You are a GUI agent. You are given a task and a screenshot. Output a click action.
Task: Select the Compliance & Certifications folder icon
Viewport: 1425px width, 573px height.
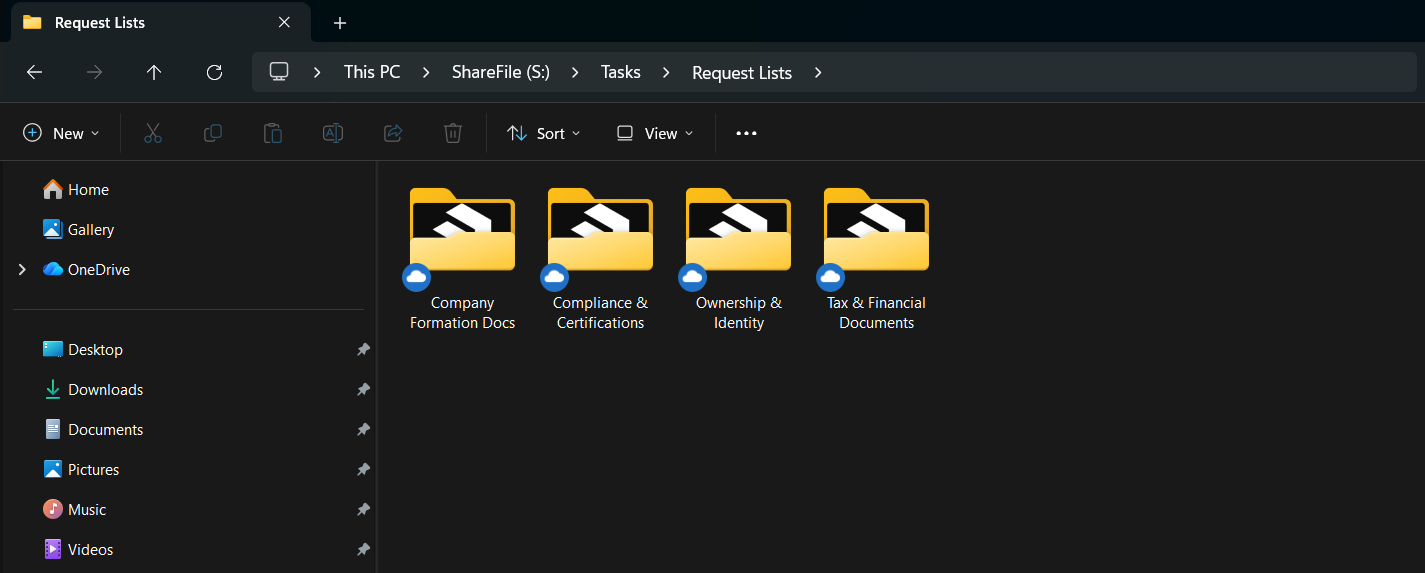[x=600, y=230]
